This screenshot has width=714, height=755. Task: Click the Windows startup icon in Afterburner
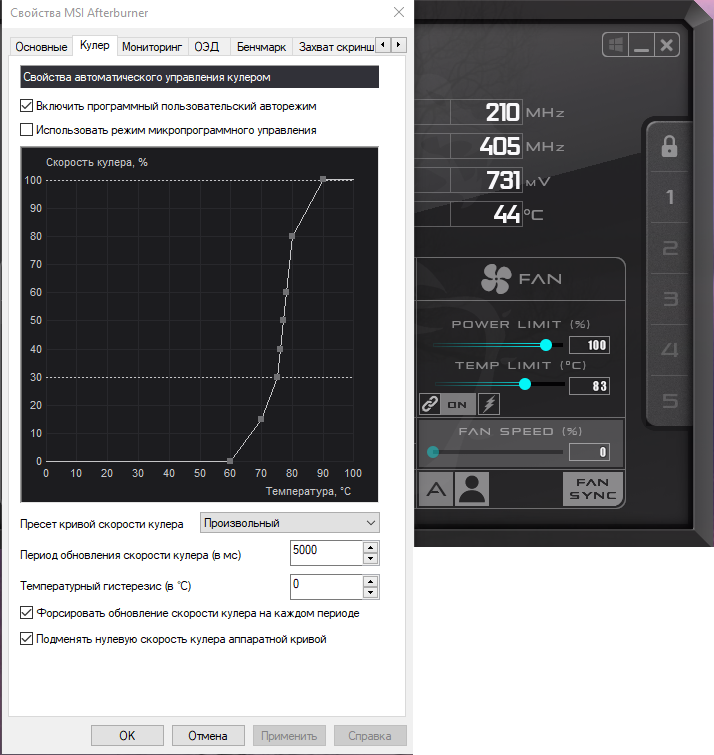click(615, 45)
